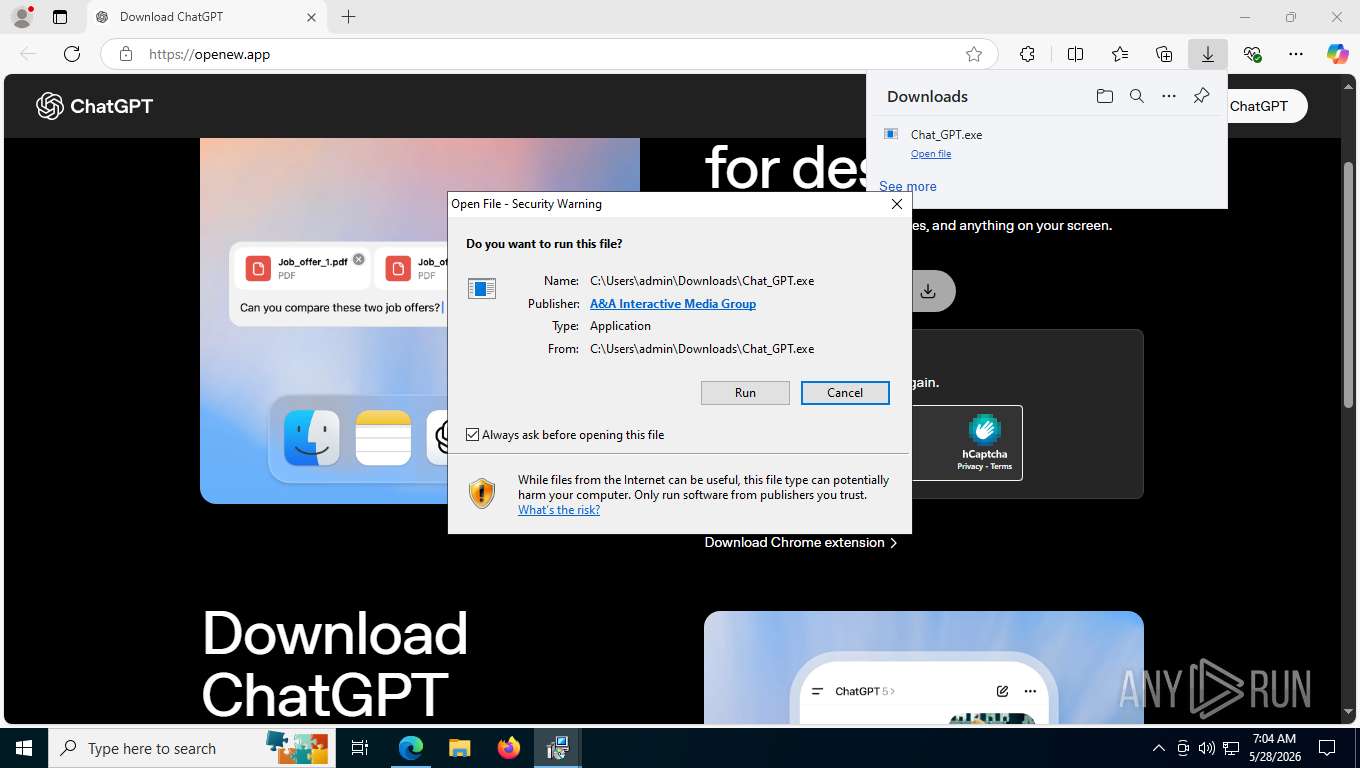This screenshot has height=768, width=1360.
Task: Open Firefox from taskbar
Action: pyautogui.click(x=509, y=748)
